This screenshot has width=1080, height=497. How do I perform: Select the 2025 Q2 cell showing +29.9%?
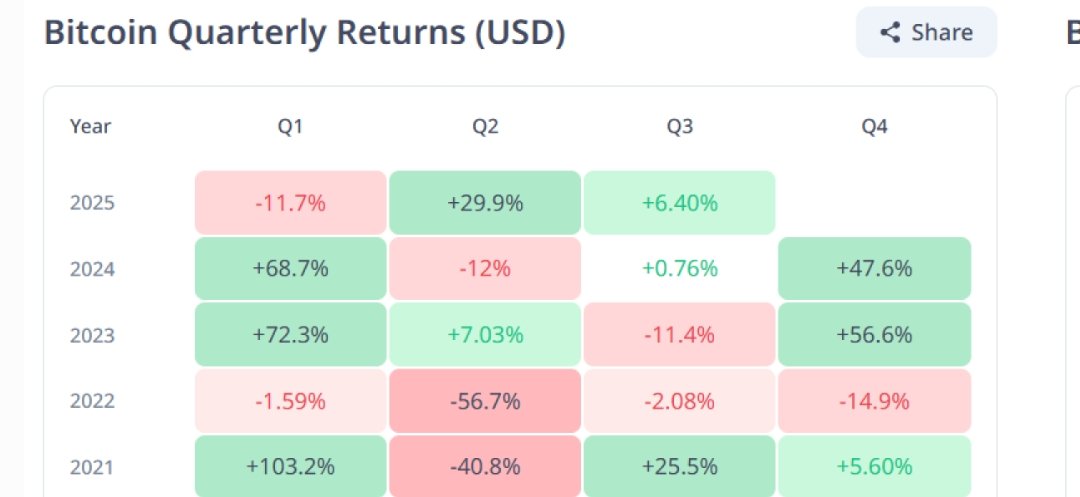pyautogui.click(x=485, y=203)
